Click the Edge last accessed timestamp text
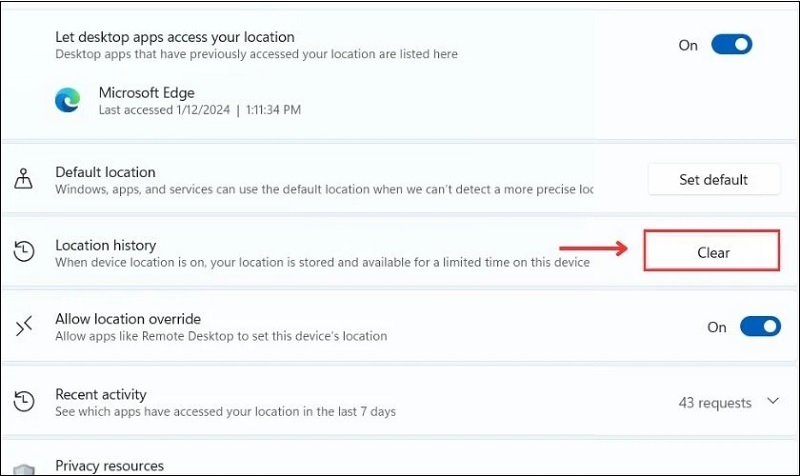 (200, 109)
